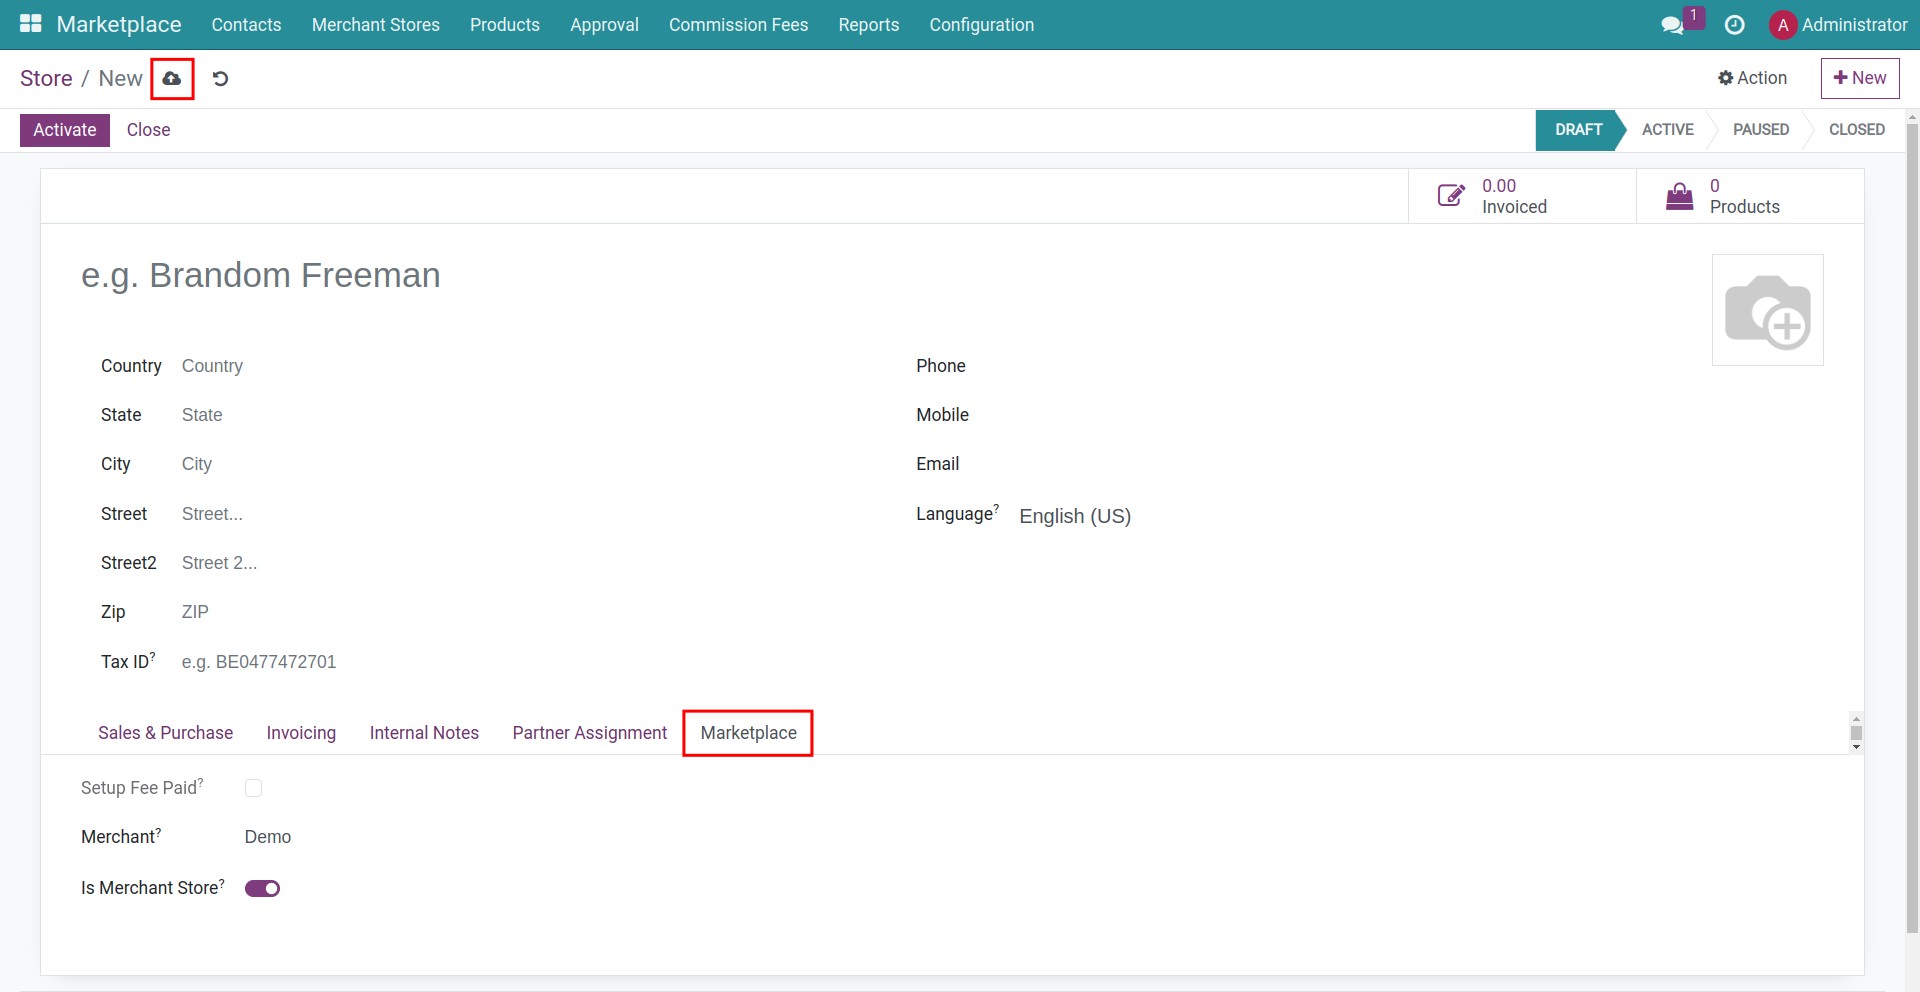Click the New record button
The image size is (1920, 992).
pos(1860,78)
